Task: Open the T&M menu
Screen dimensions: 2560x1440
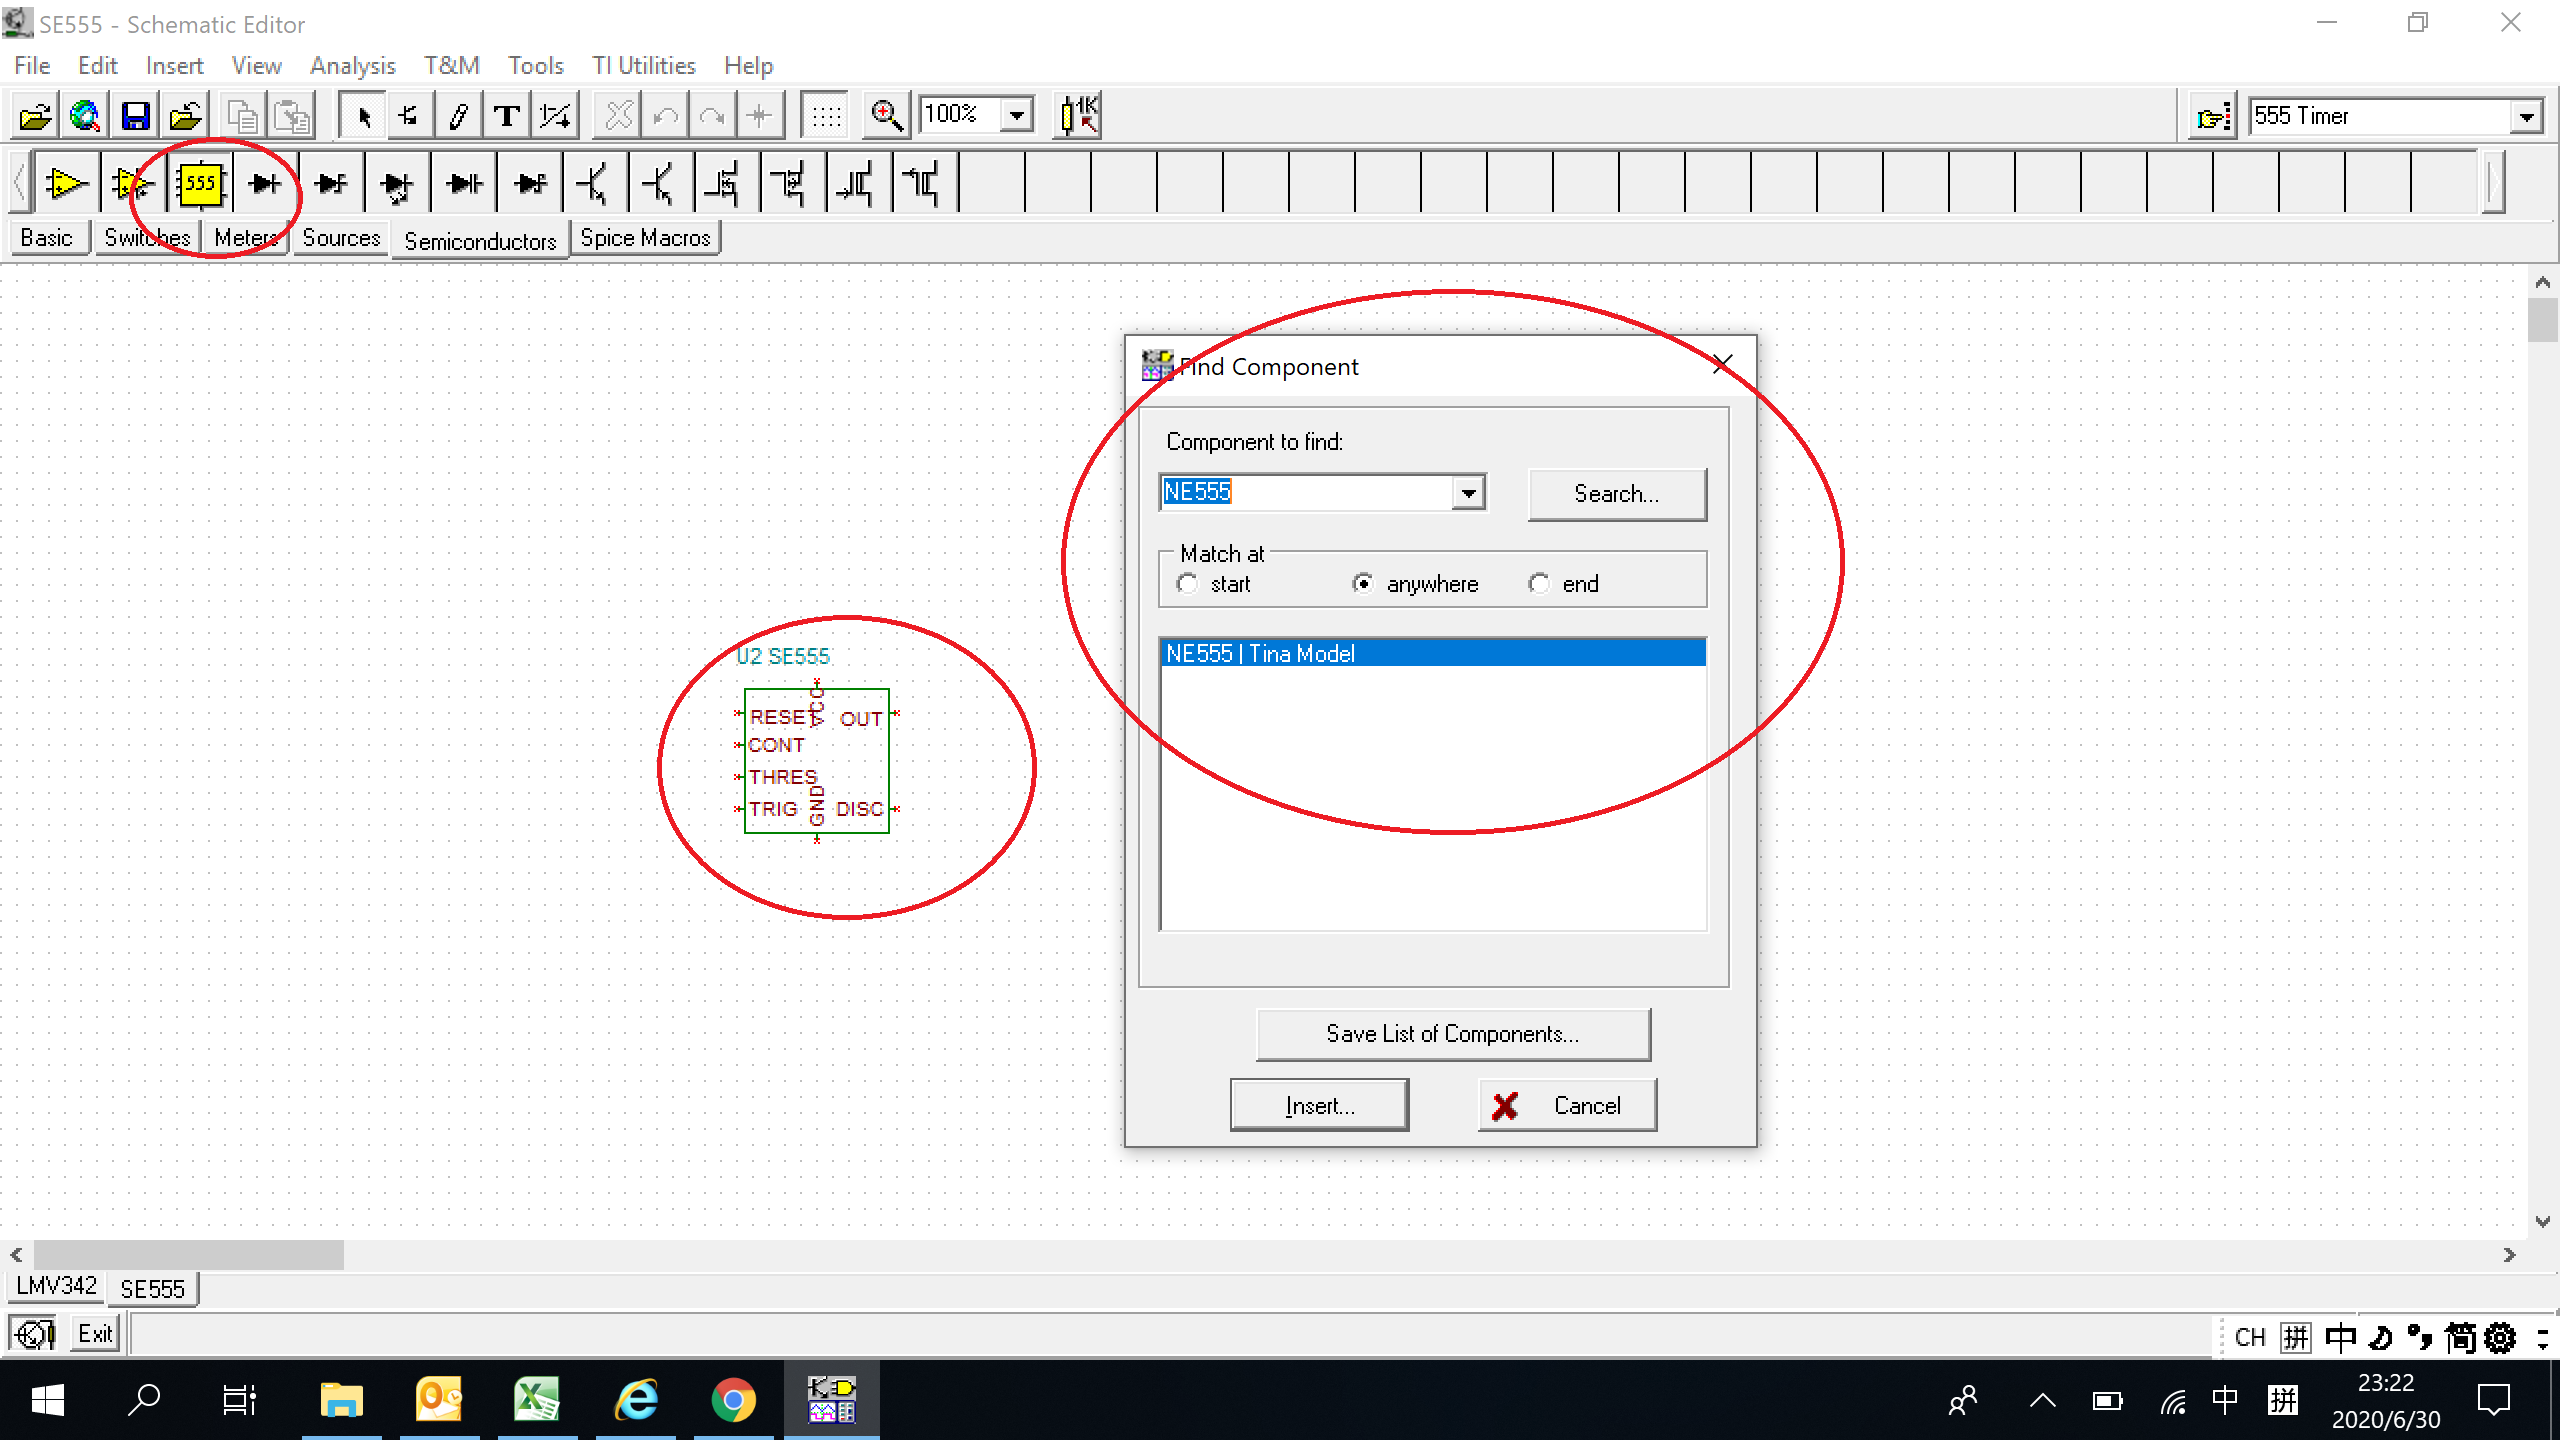Action: tap(451, 66)
